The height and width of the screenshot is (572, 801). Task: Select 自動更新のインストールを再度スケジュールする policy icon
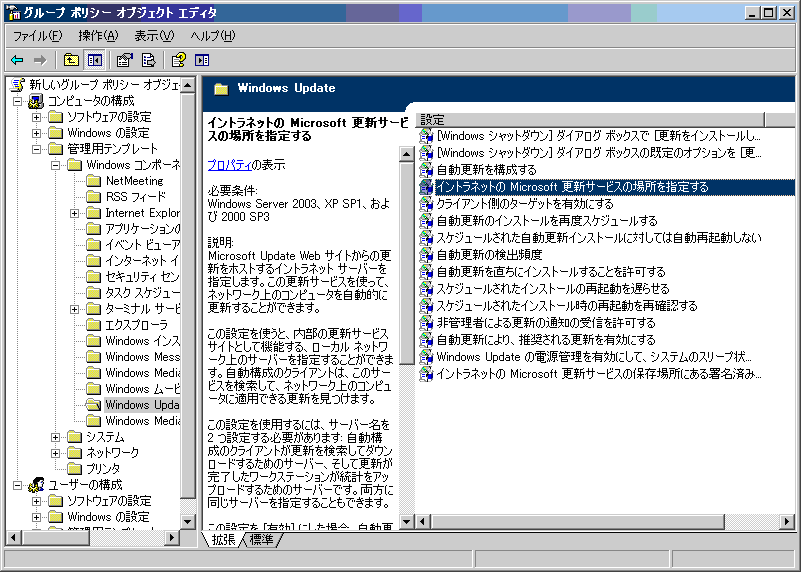426,221
